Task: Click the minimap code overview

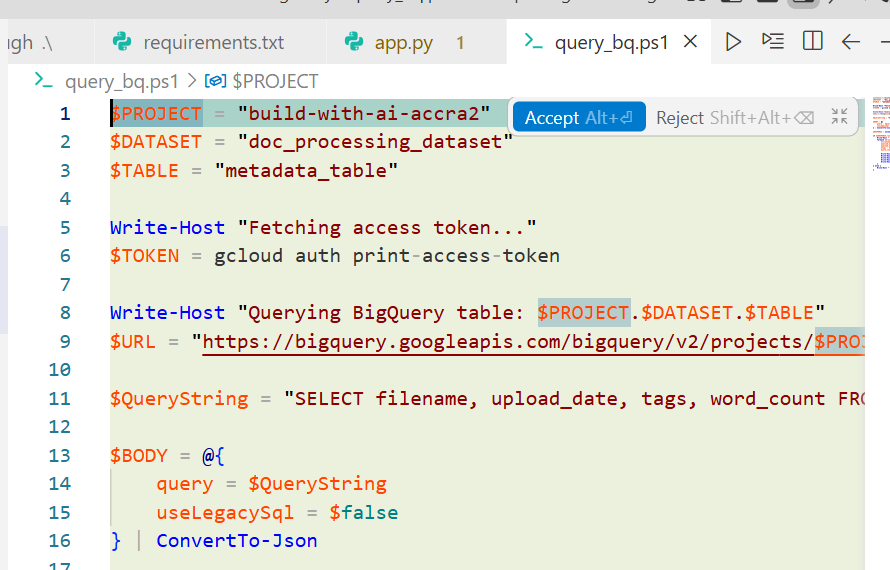Action: (x=880, y=133)
